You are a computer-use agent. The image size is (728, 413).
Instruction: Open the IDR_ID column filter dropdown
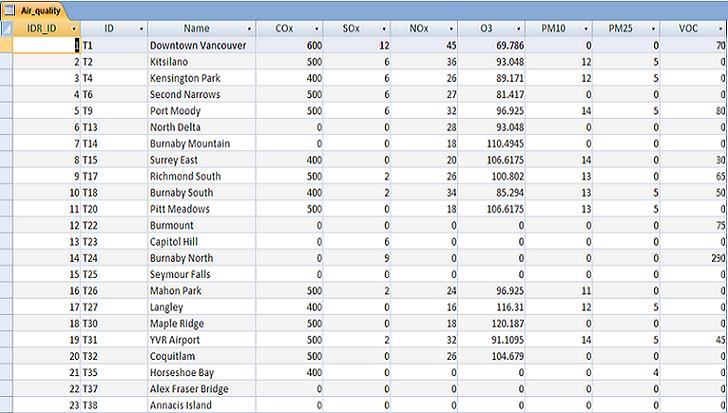click(72, 29)
